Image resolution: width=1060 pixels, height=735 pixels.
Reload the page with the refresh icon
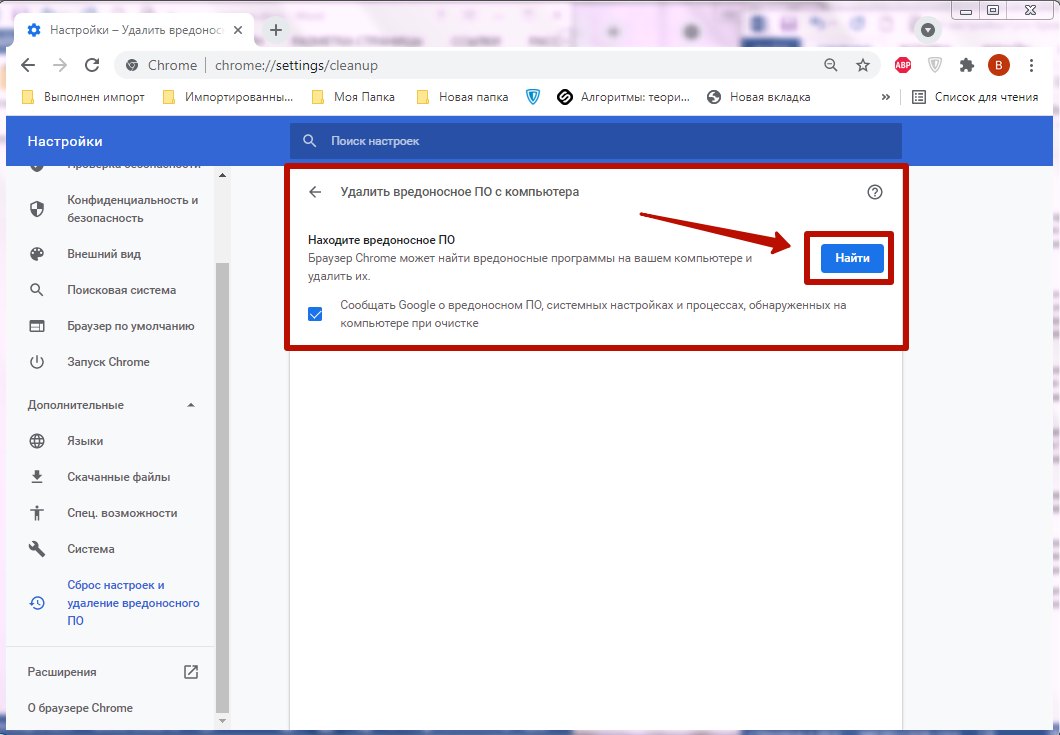tap(92, 65)
